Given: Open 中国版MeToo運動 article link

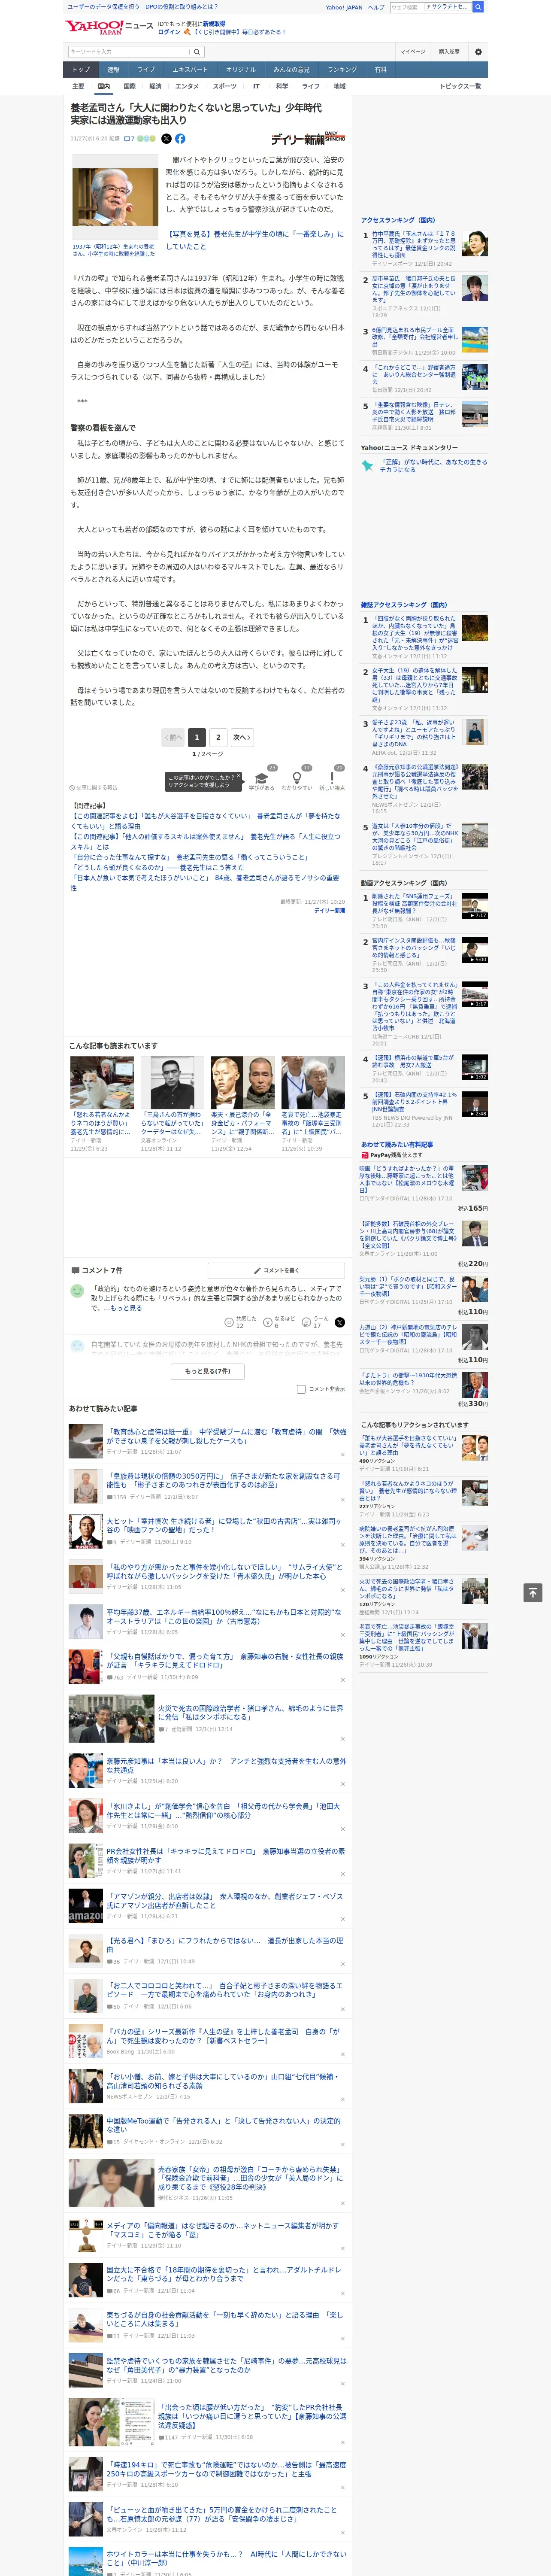Looking at the screenshot, I should [x=224, y=2125].
